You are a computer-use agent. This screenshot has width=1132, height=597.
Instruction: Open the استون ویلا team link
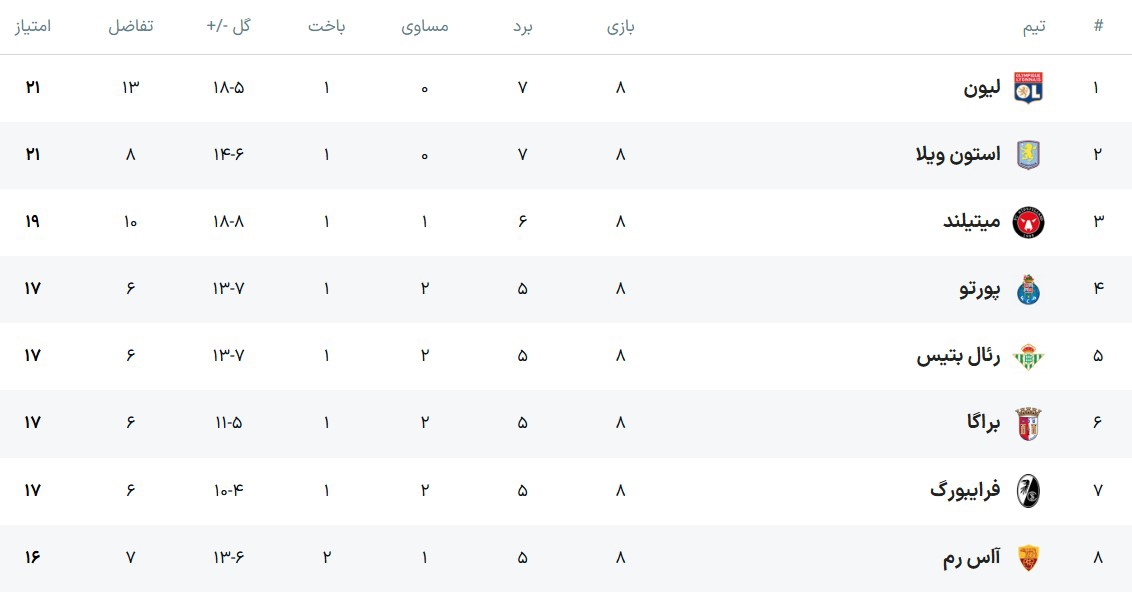pos(957,155)
